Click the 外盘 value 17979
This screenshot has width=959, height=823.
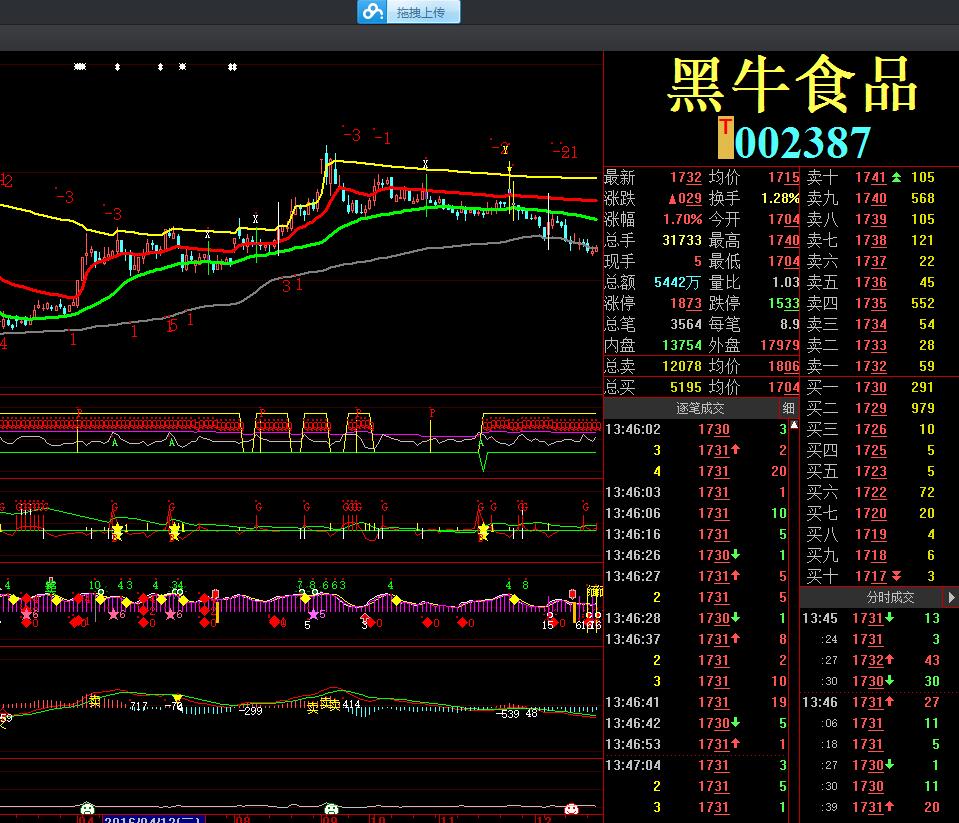(779, 345)
